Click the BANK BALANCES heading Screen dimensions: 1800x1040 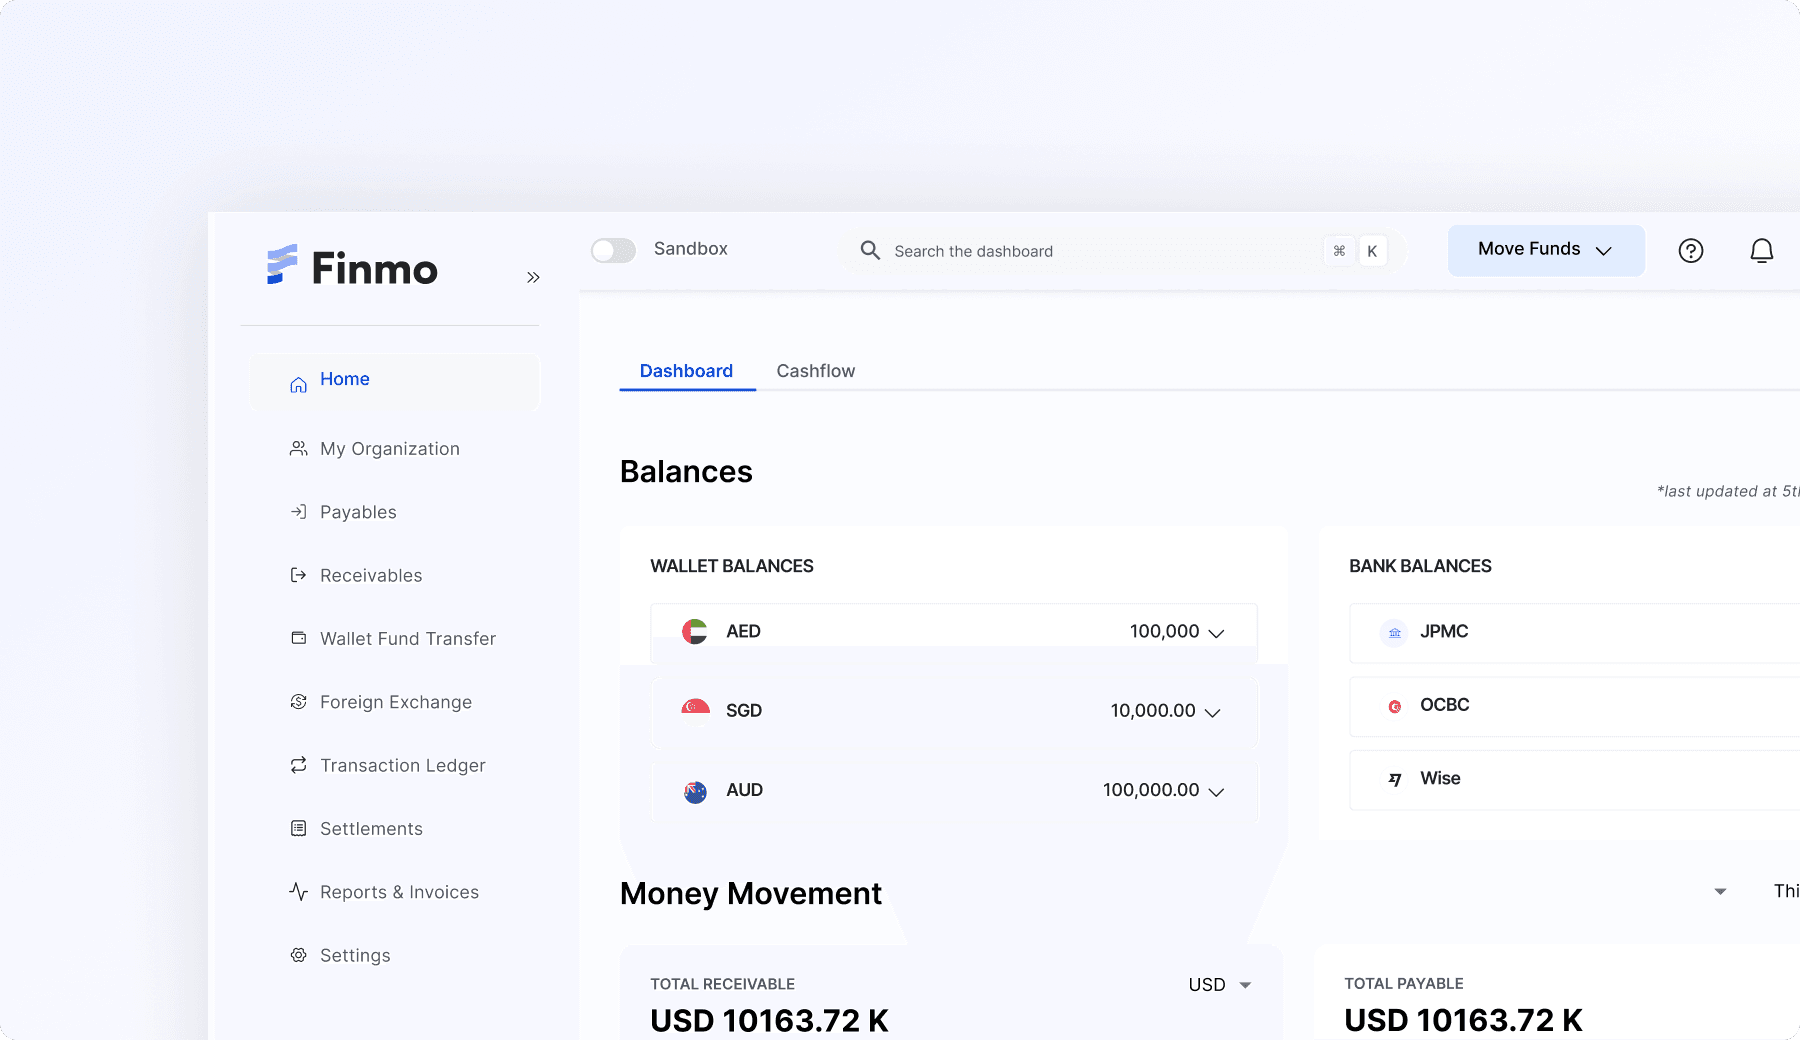point(1420,566)
